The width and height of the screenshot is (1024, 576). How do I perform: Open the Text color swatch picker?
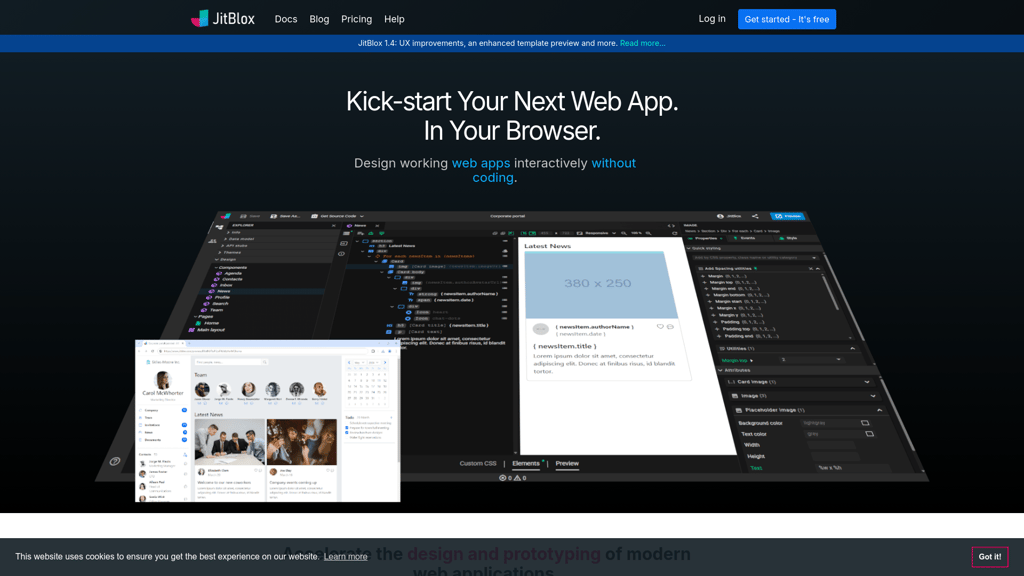coord(869,434)
